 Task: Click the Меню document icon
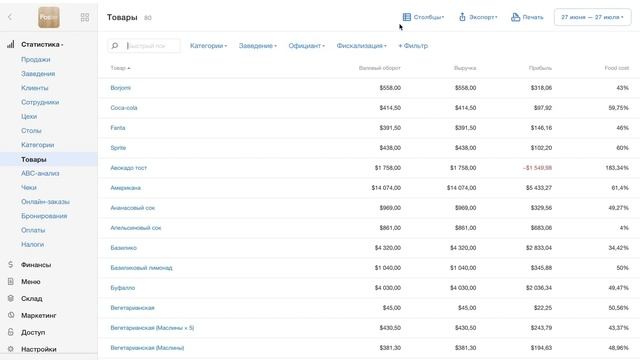pos(11,282)
